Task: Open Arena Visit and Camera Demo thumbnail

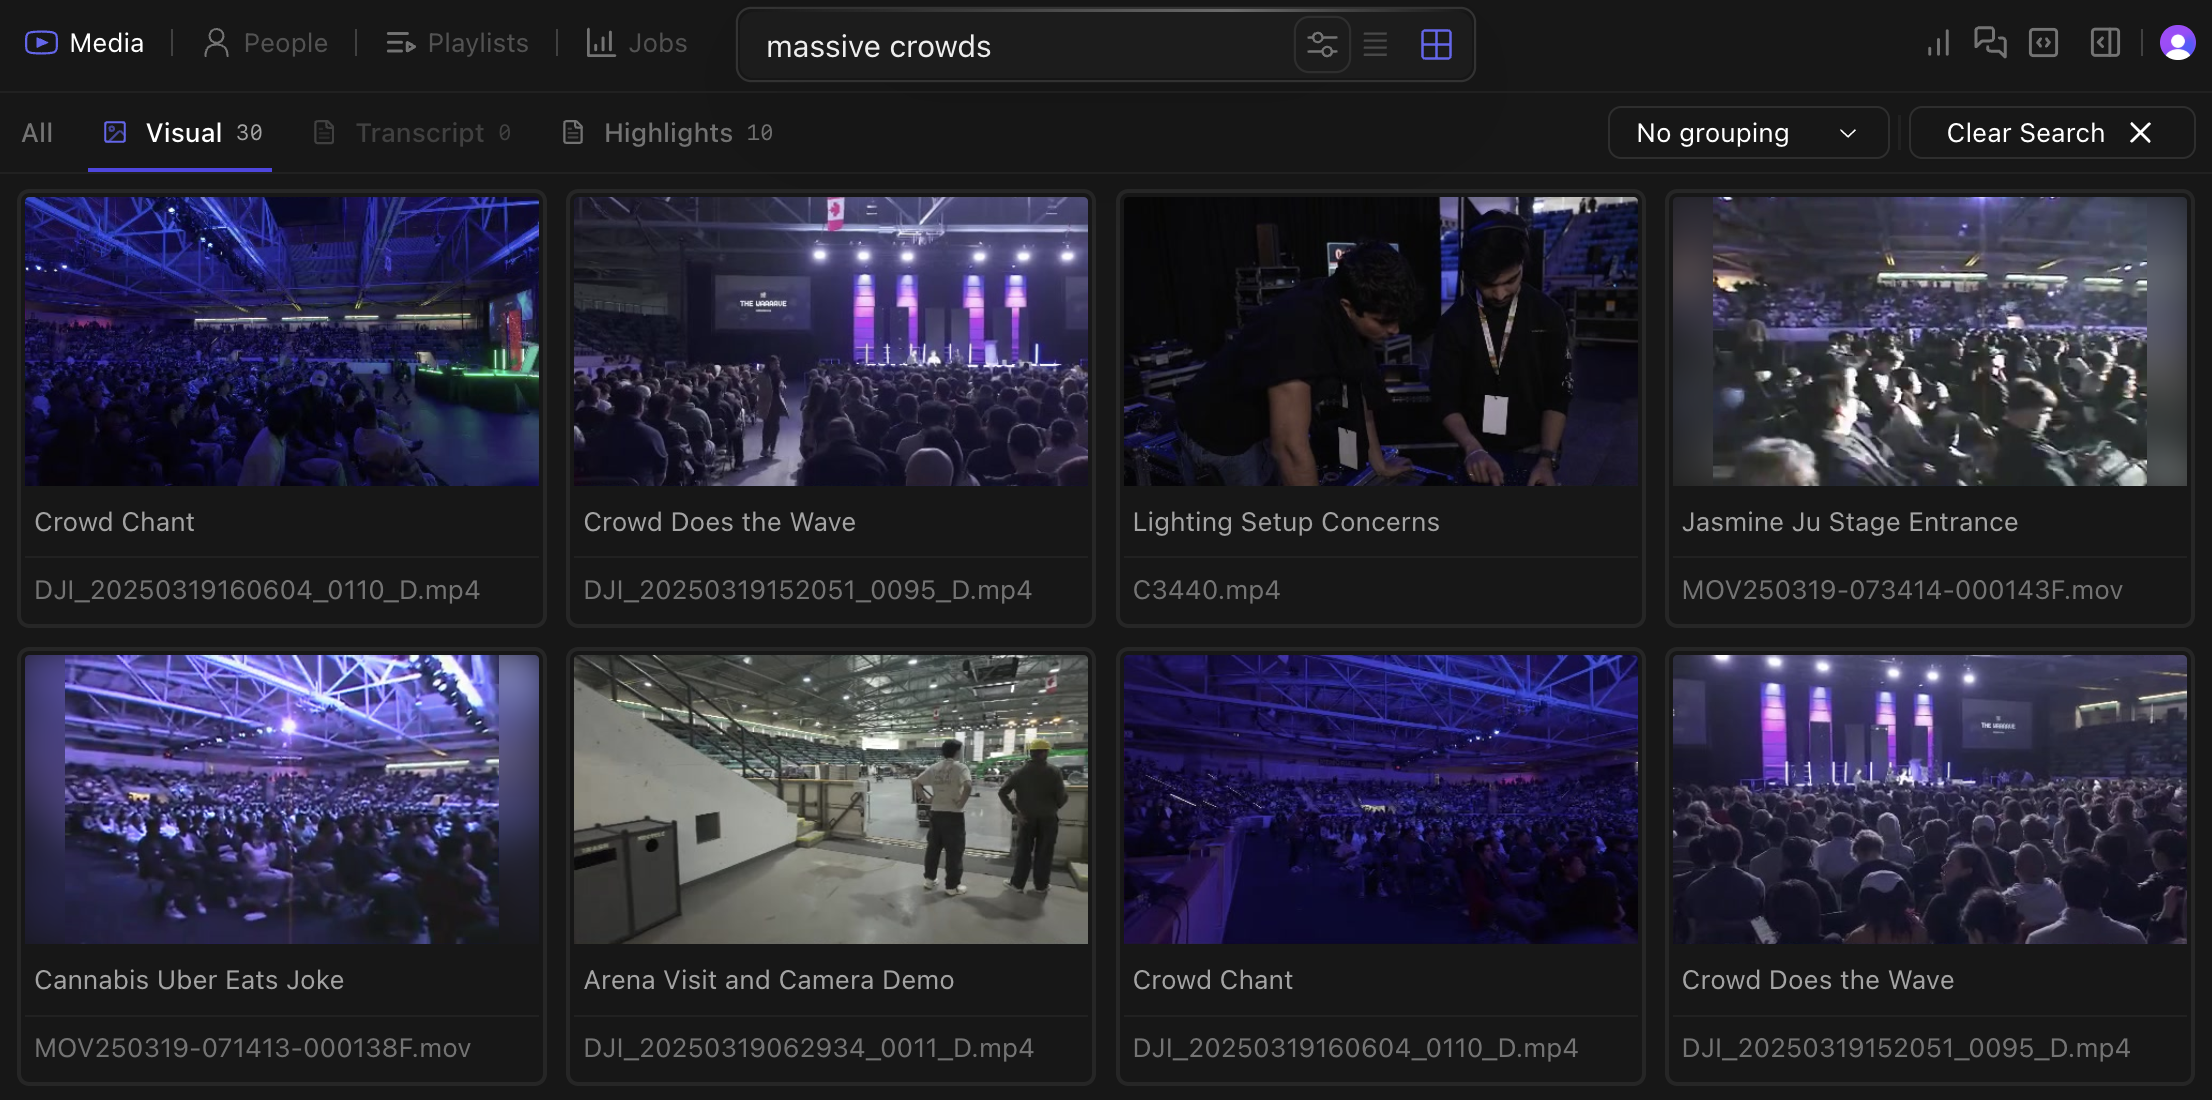Action: tap(831, 799)
